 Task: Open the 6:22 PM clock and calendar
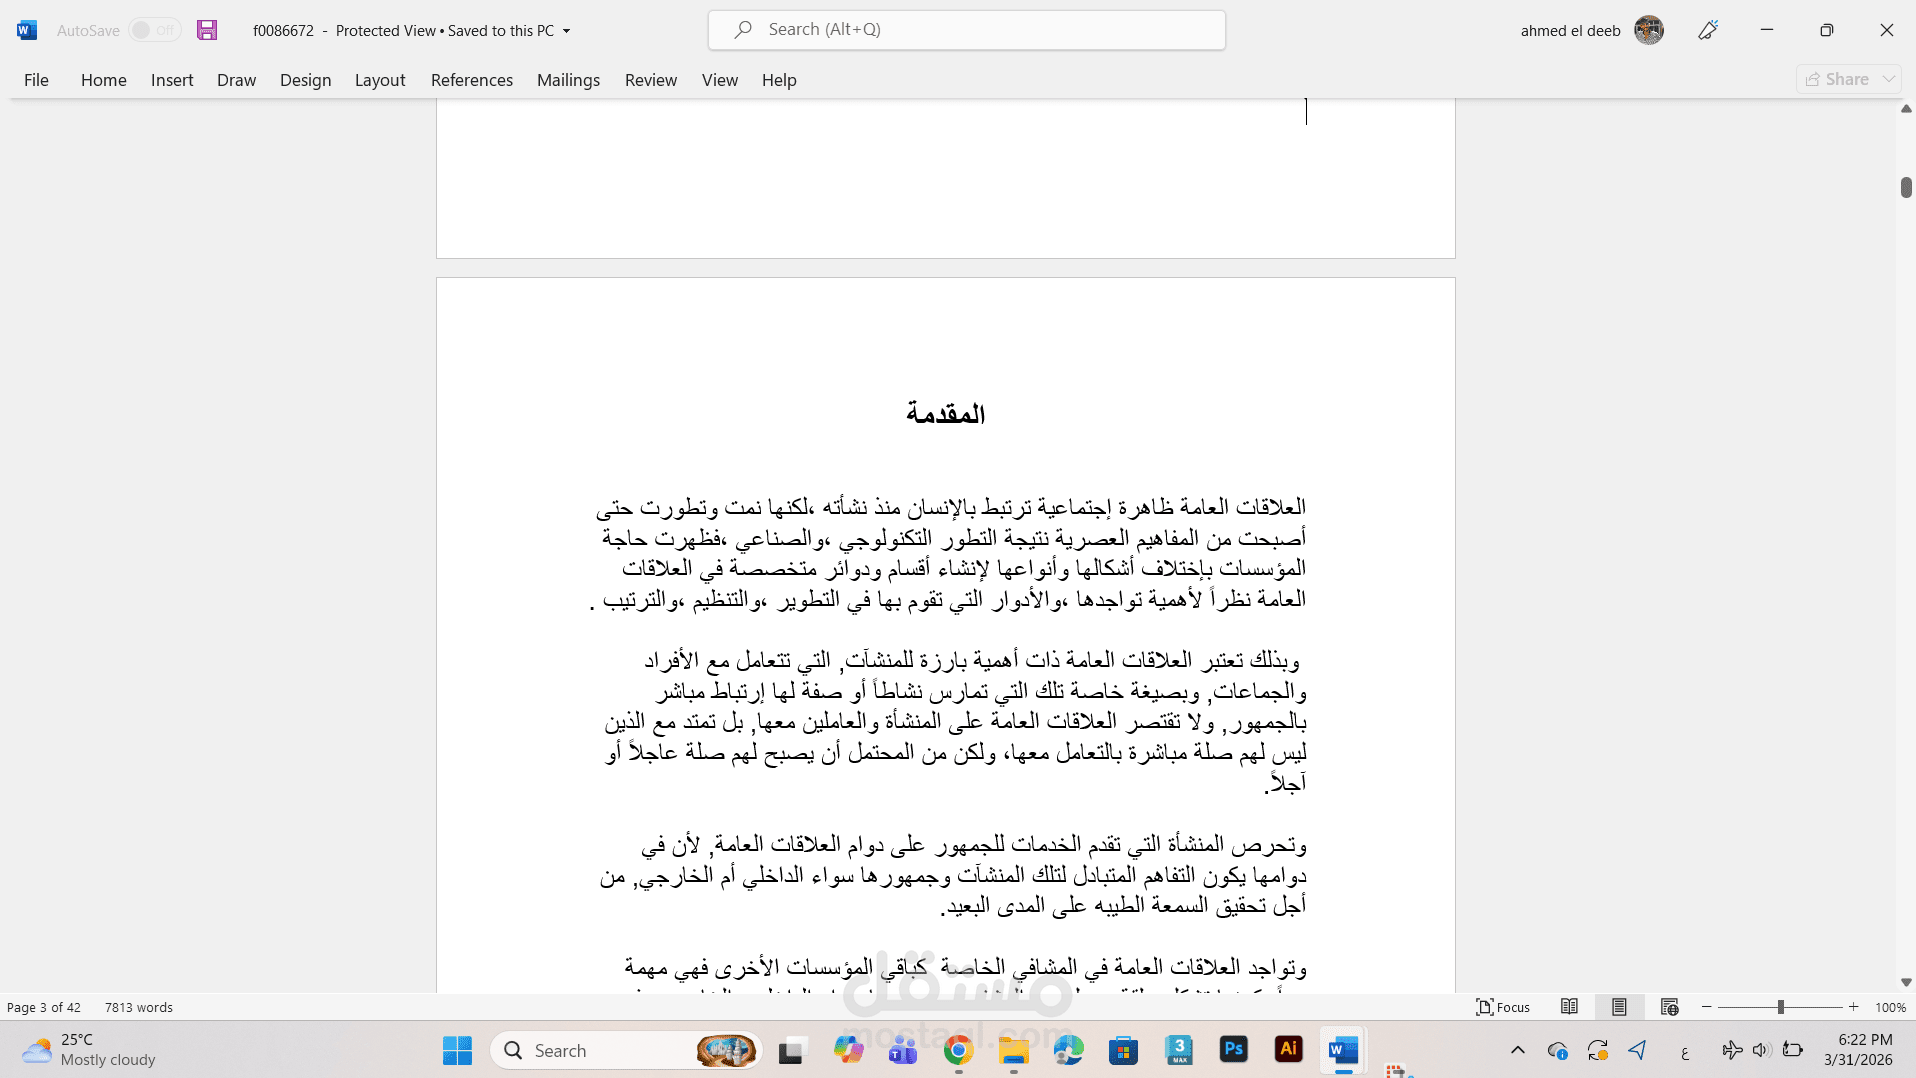point(1858,1050)
